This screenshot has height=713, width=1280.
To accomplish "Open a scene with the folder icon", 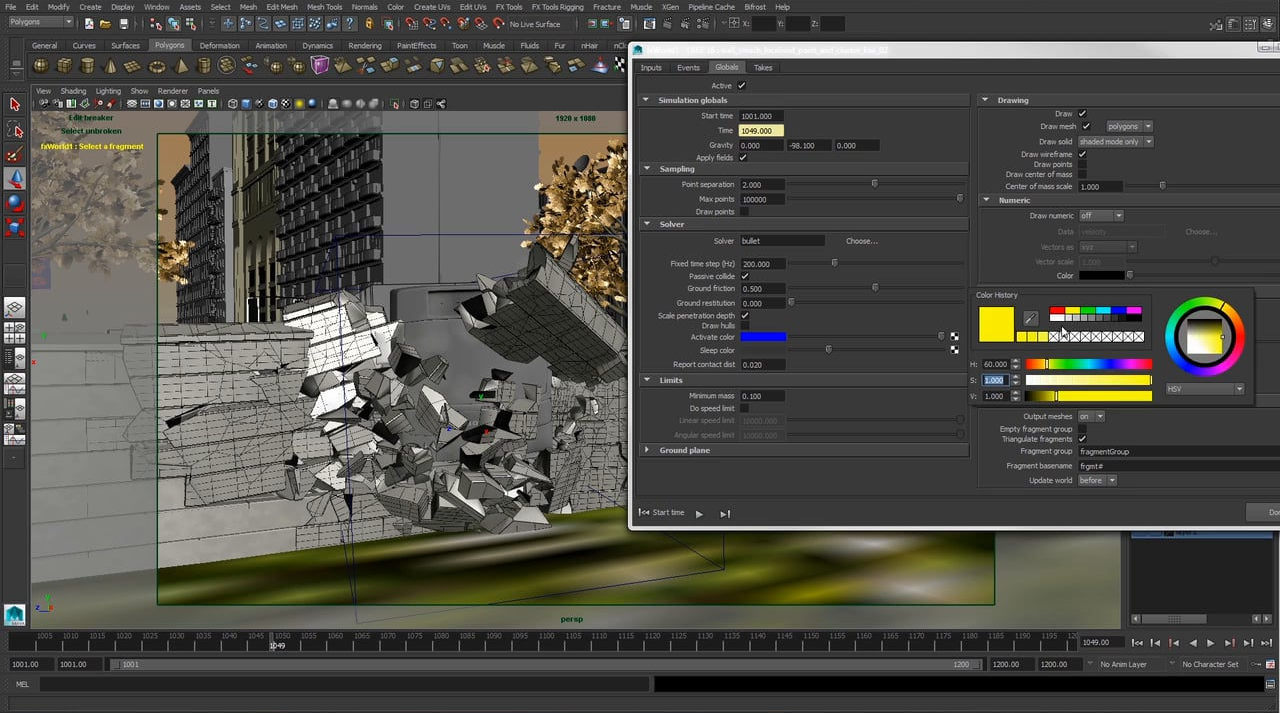I will pos(106,24).
